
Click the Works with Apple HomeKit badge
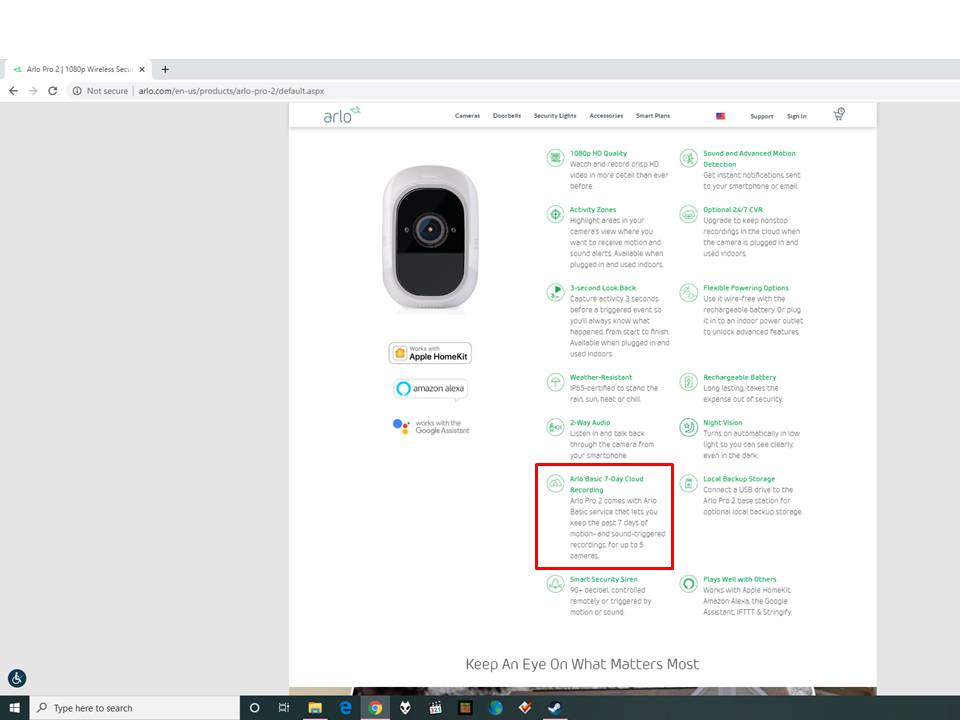430,353
